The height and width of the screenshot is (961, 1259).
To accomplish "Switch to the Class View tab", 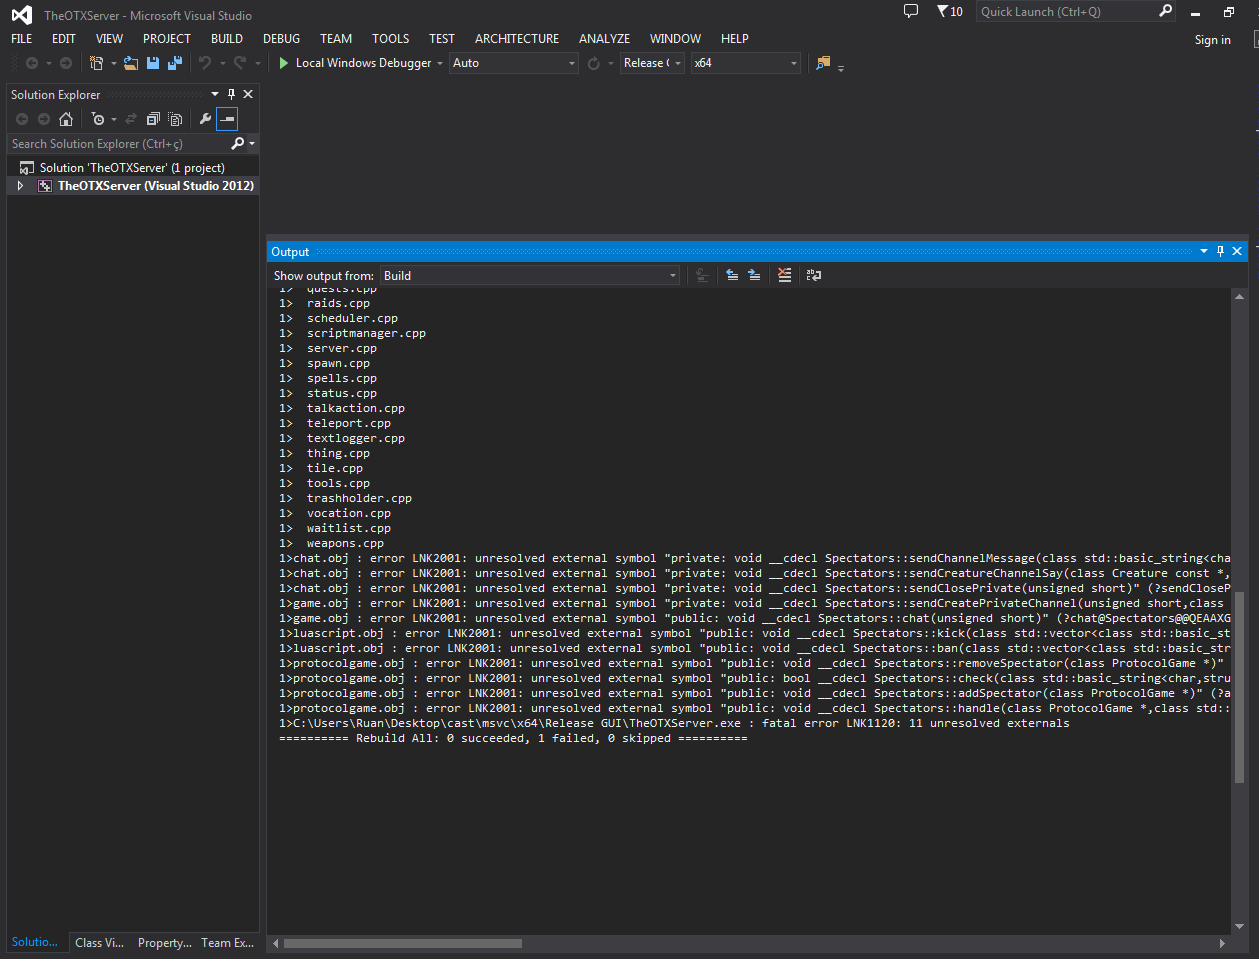I will 99,943.
